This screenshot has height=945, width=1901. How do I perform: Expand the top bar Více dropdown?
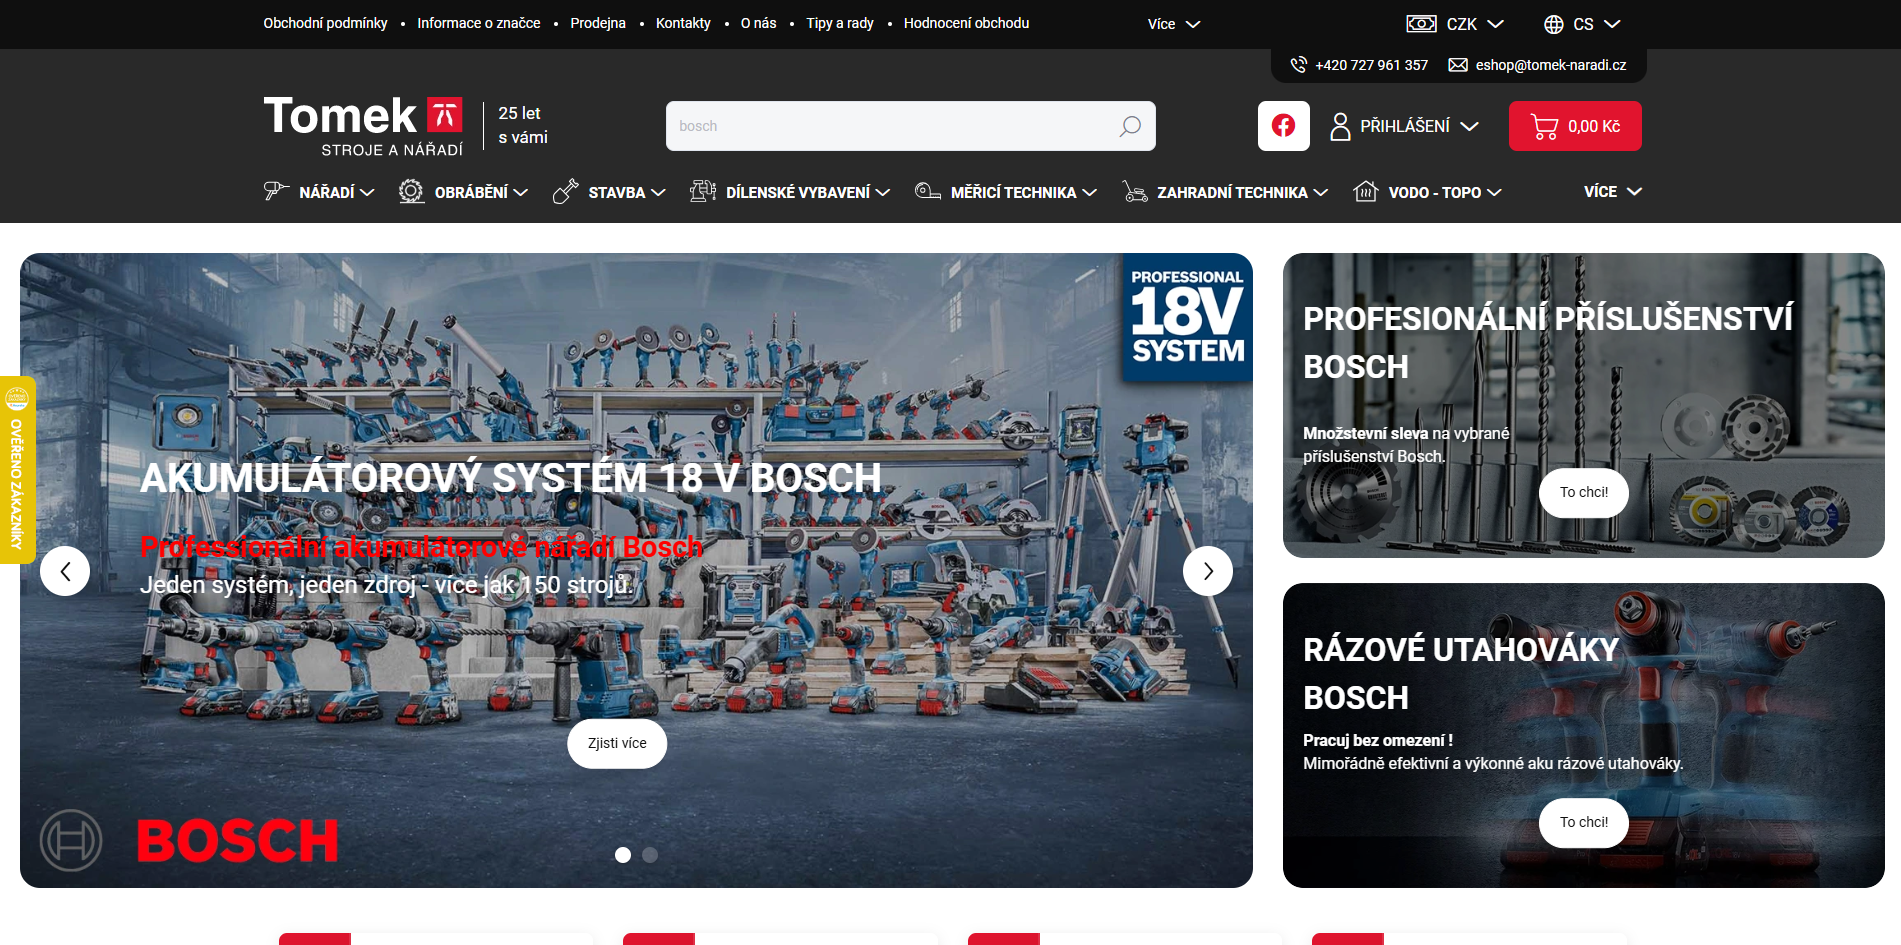tap(1174, 24)
